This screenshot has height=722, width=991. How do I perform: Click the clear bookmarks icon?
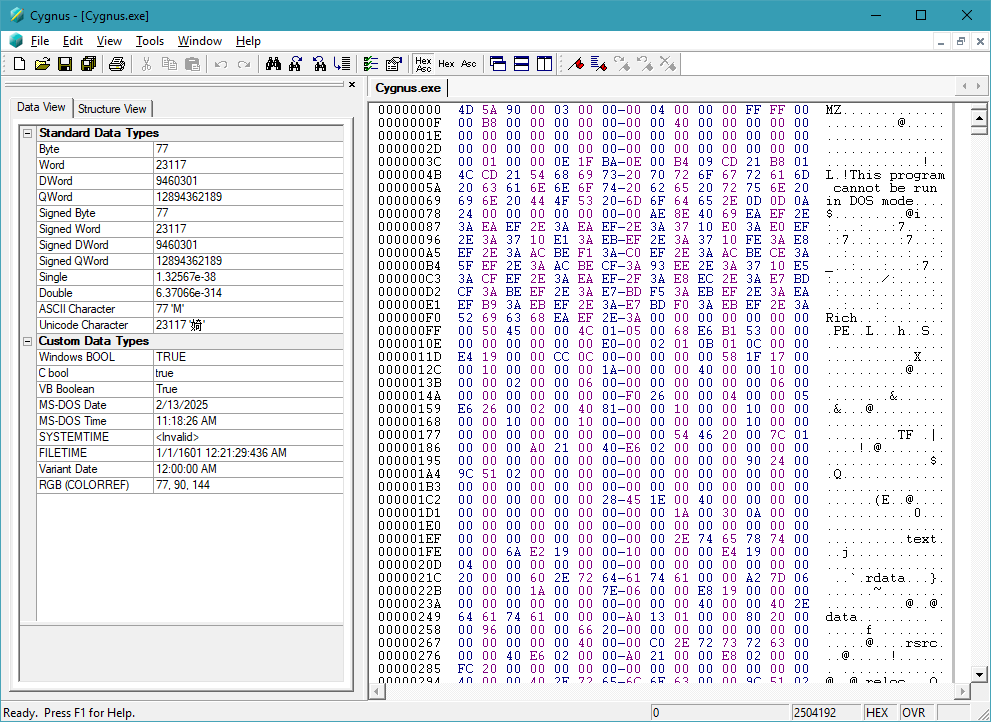coord(667,64)
